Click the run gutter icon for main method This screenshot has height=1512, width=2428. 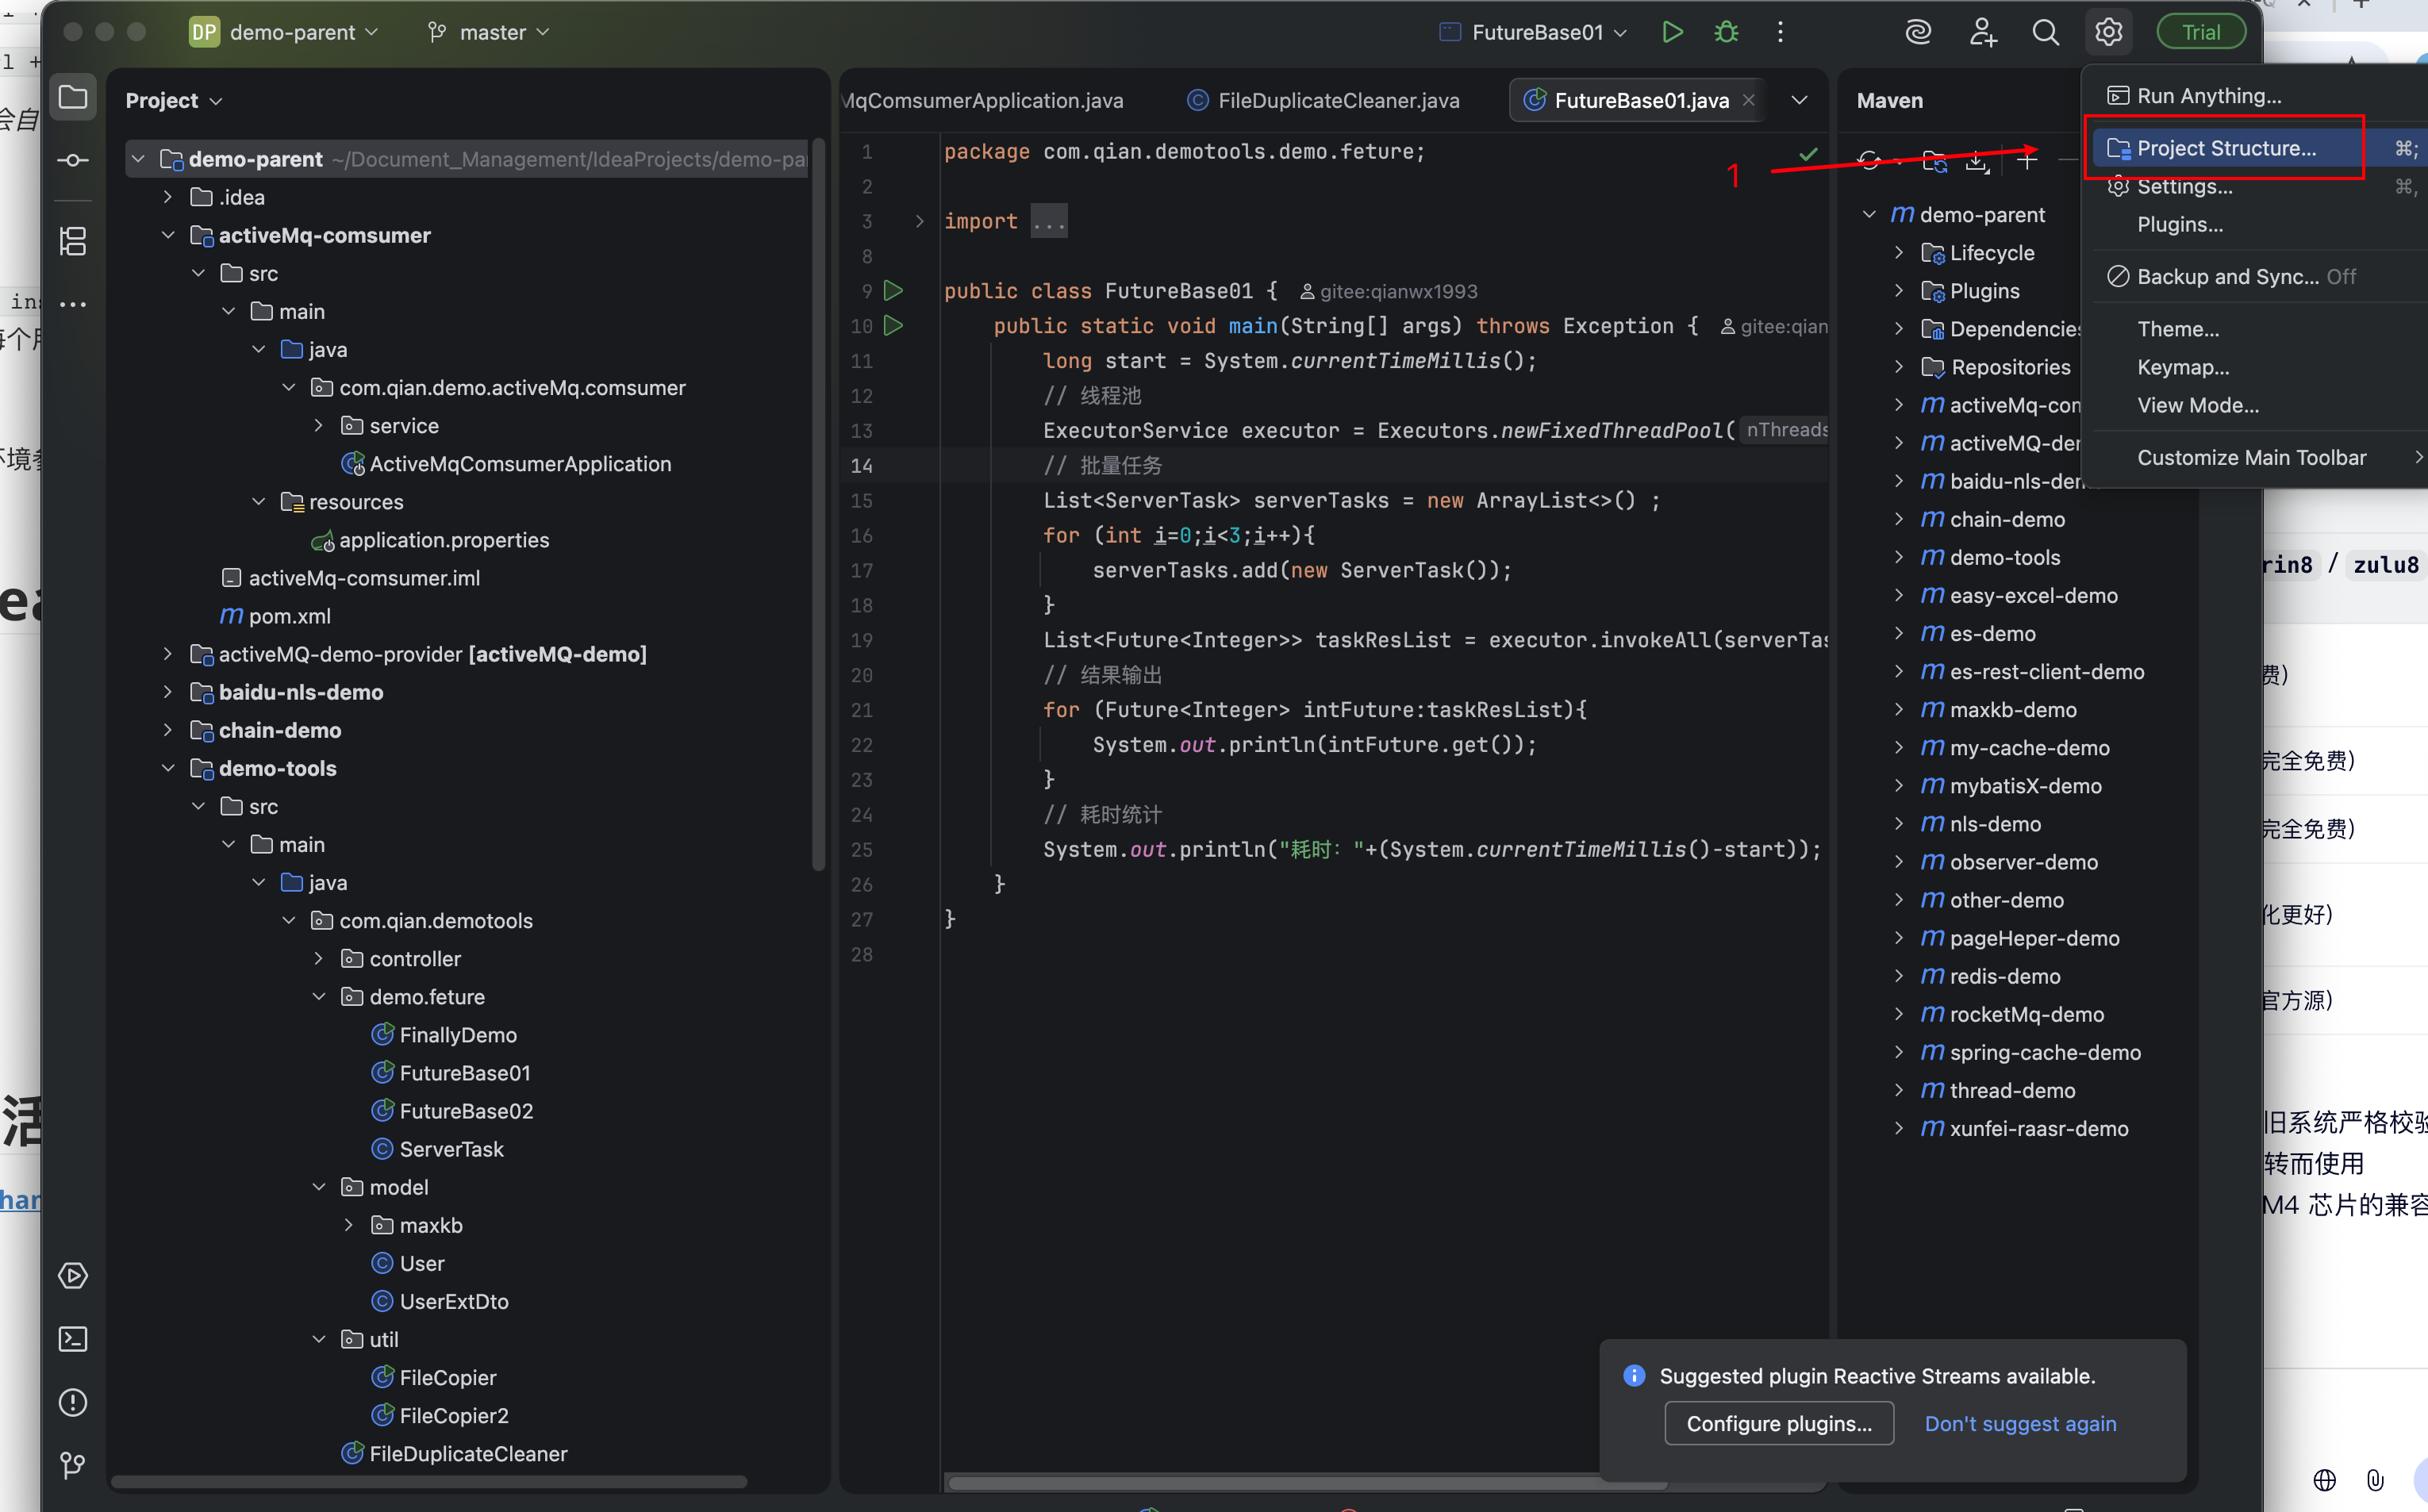893,326
